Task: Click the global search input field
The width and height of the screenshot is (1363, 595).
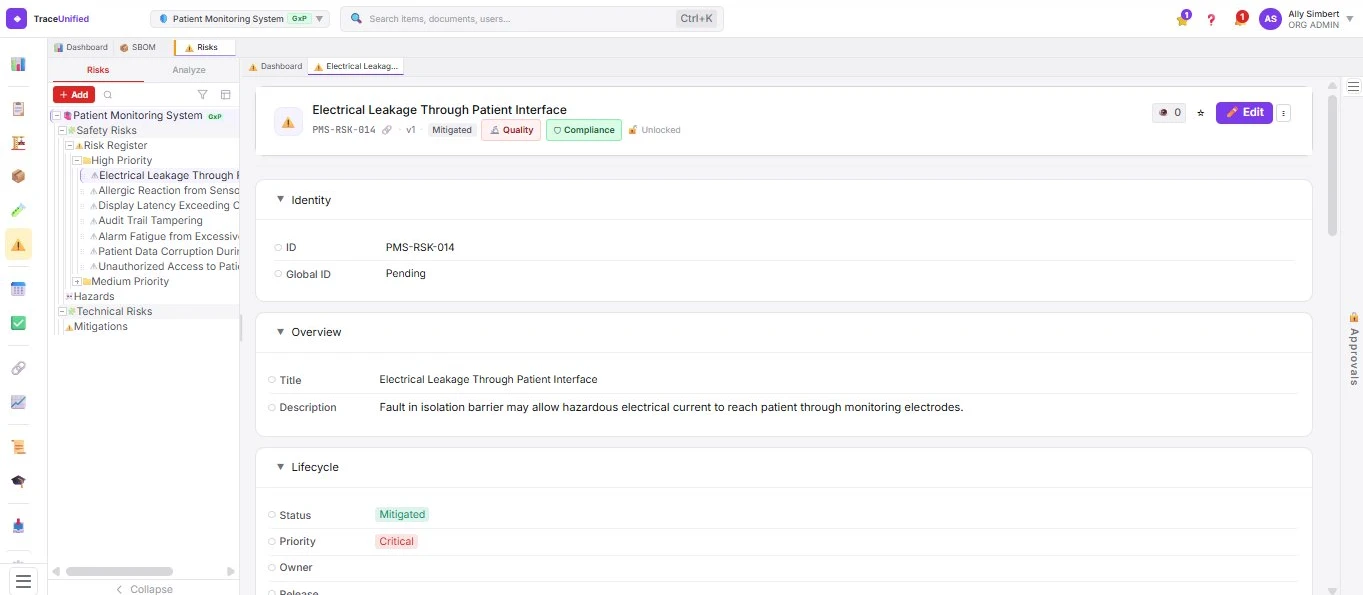Action: [x=532, y=19]
